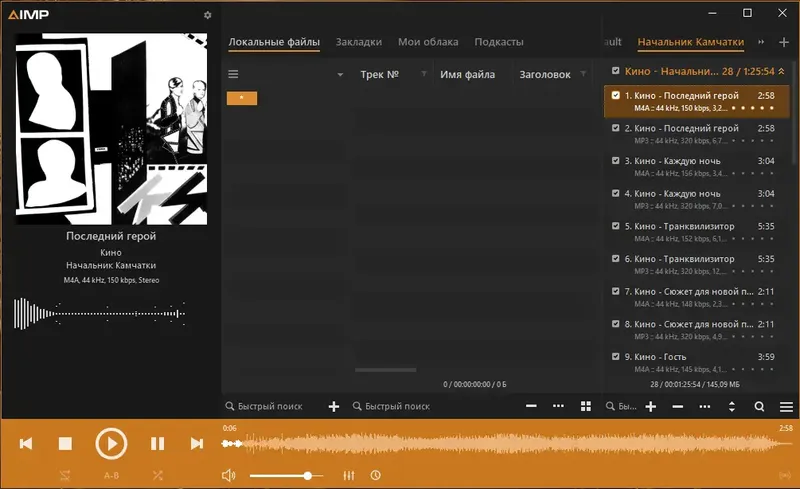
Task: Sort by Трек № column header
Action: point(379,75)
